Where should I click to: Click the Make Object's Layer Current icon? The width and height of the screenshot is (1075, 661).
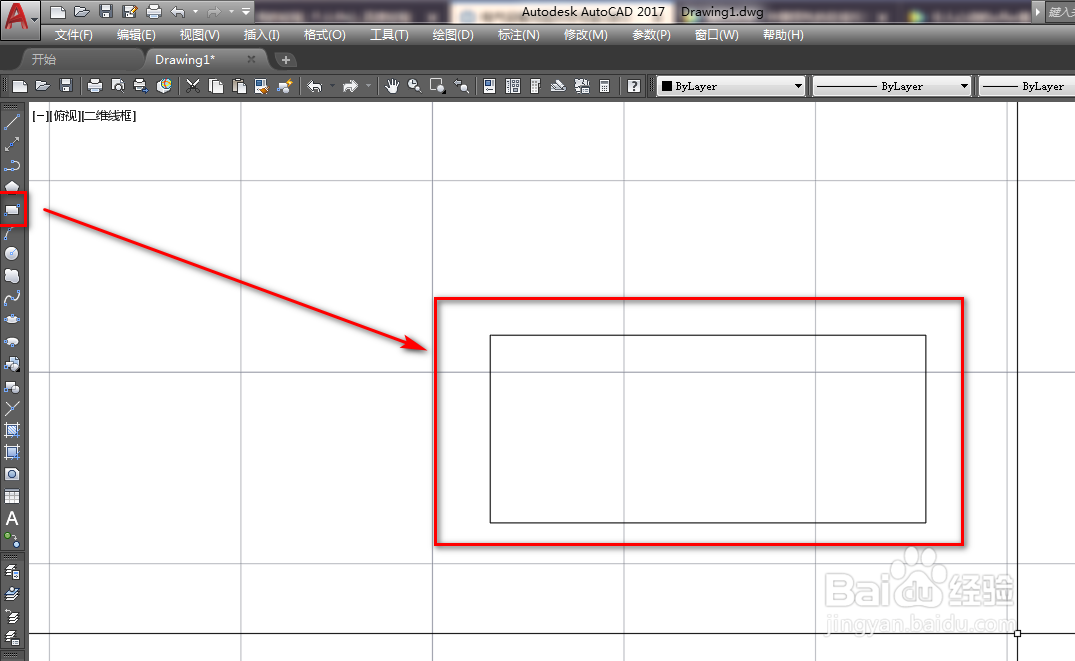click(12, 594)
